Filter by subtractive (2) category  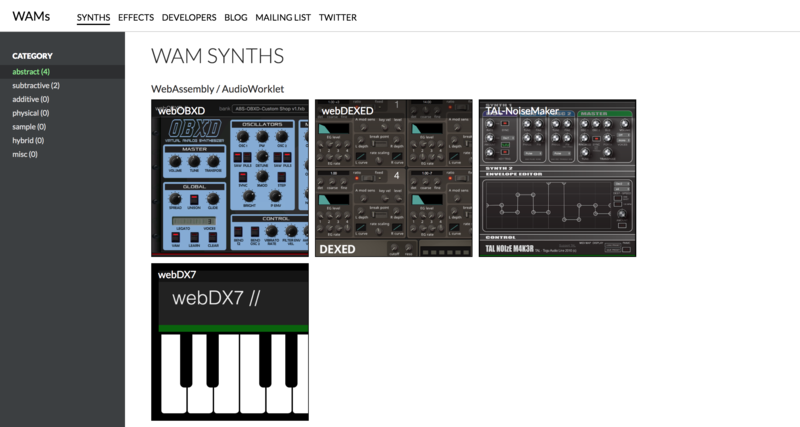(36, 86)
